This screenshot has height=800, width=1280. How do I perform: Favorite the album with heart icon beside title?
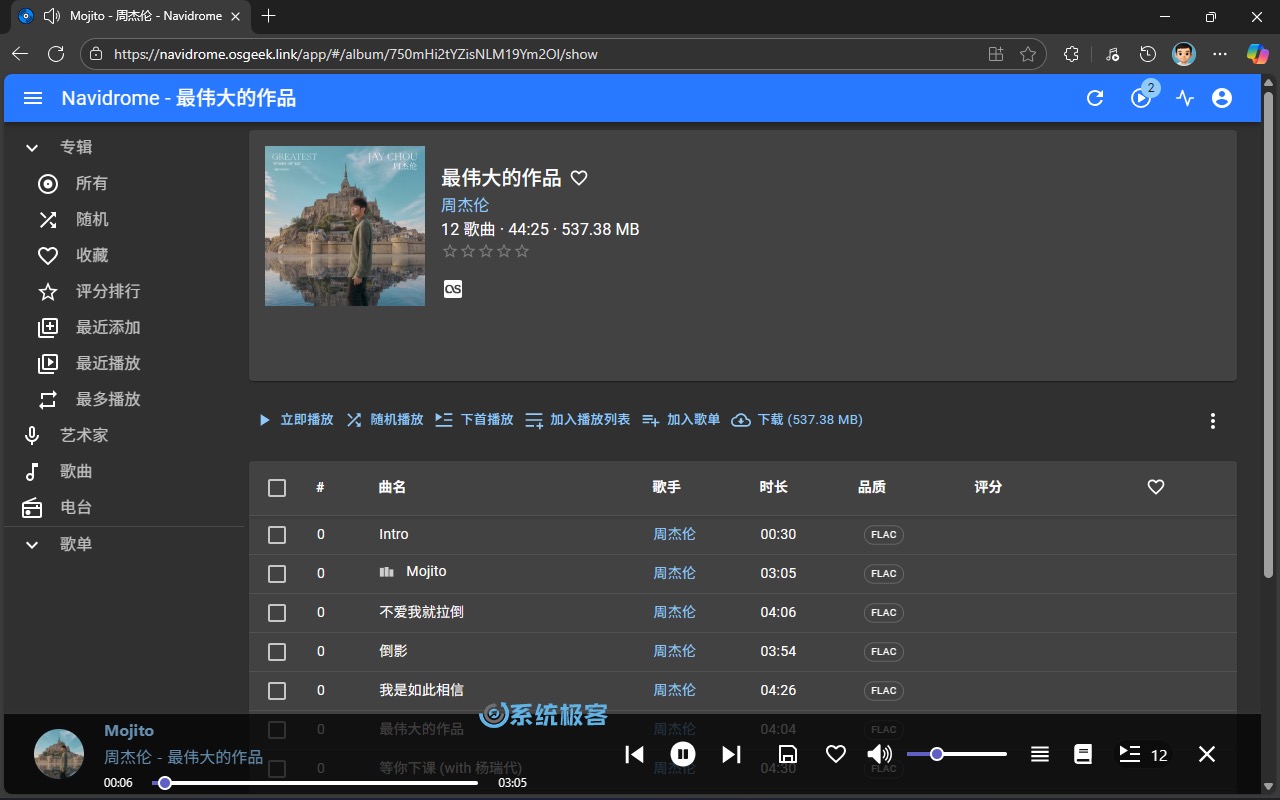[x=579, y=178]
